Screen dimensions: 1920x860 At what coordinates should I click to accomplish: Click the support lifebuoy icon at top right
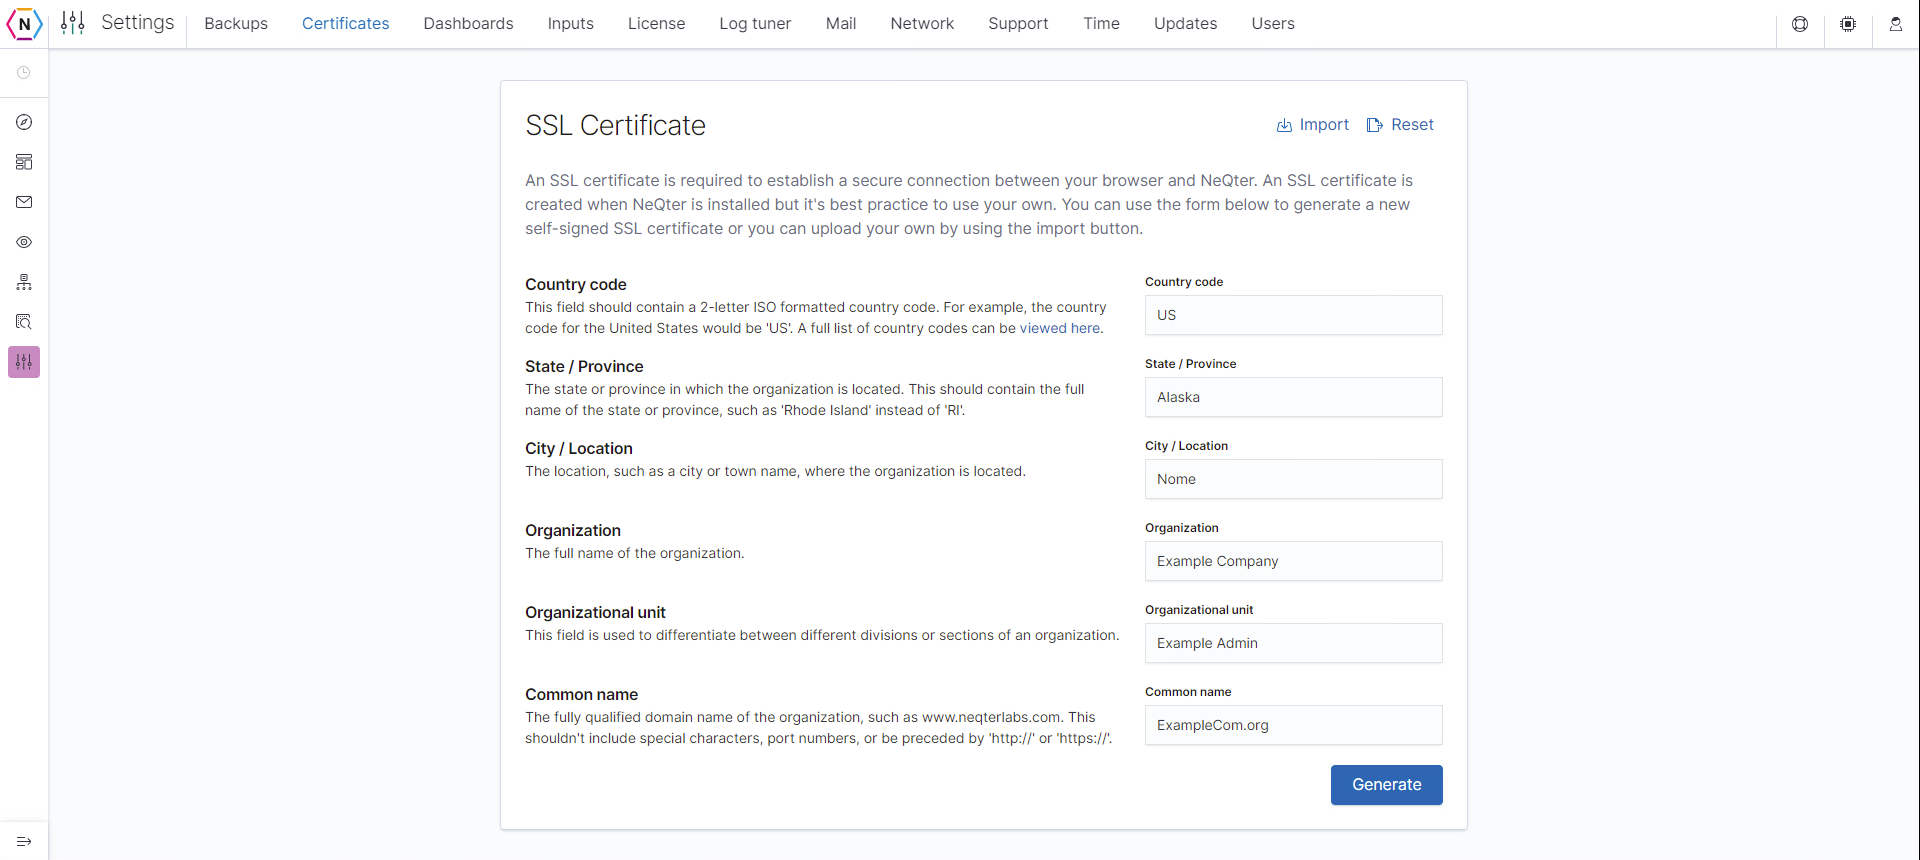1800,24
